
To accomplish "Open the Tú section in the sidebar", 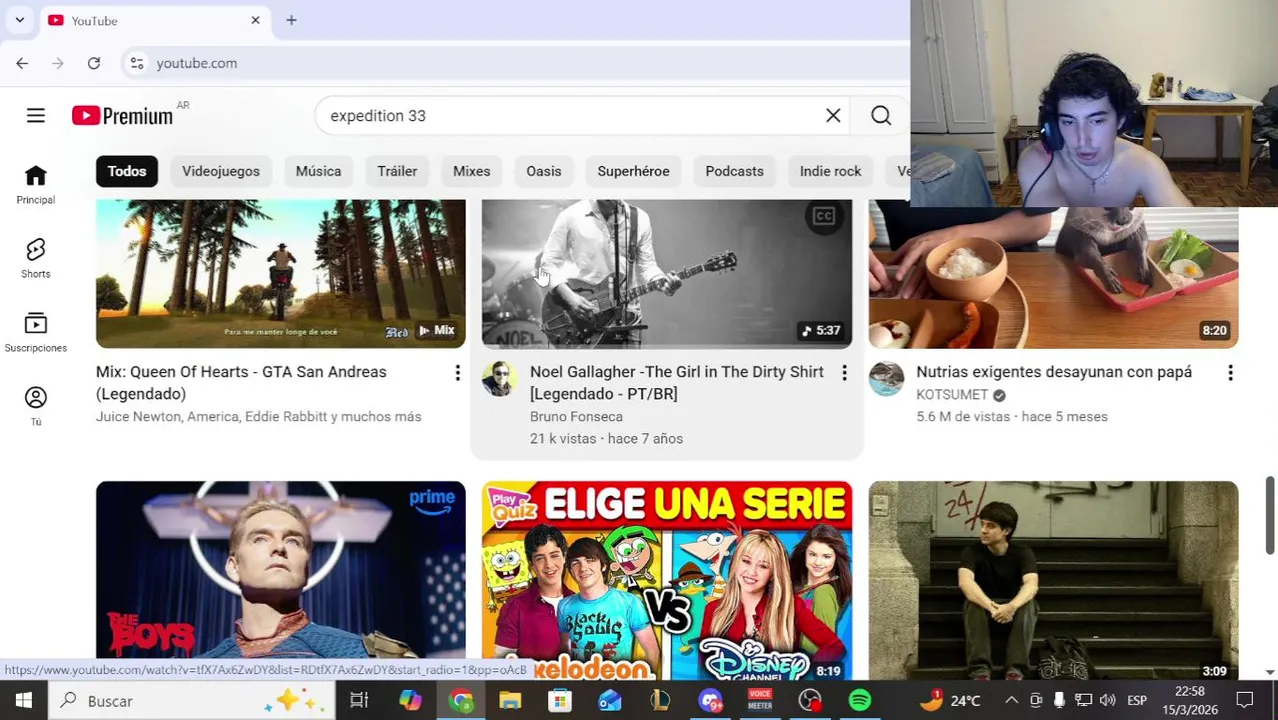I will (35, 406).
